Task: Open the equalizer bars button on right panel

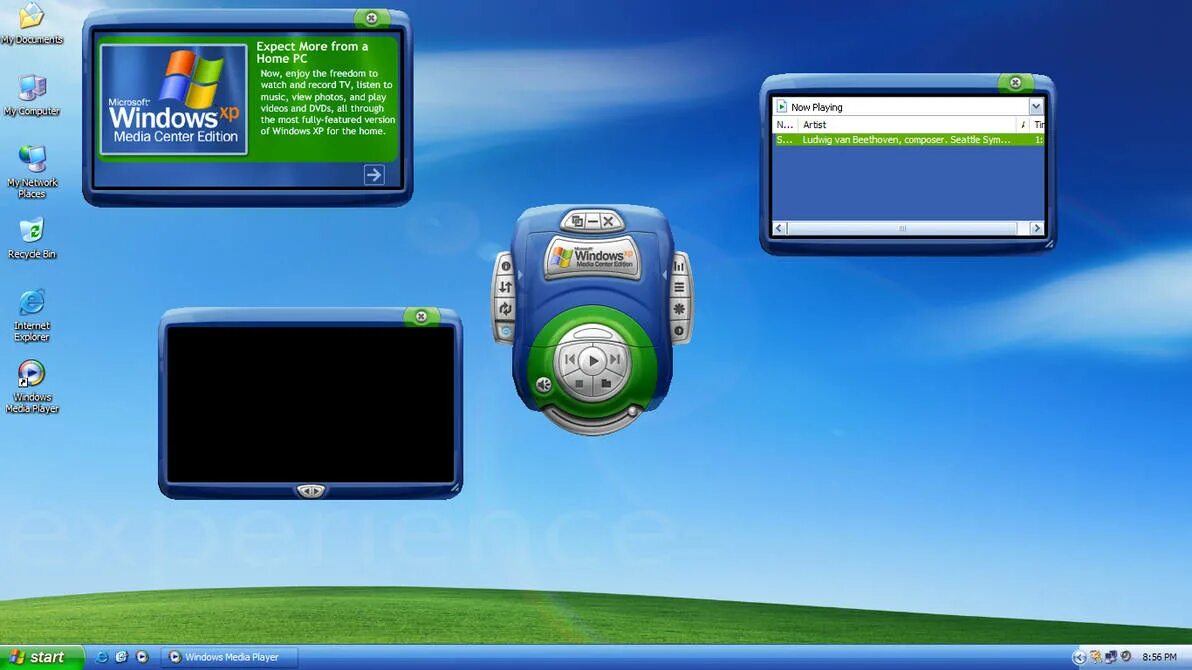Action: coord(679,265)
